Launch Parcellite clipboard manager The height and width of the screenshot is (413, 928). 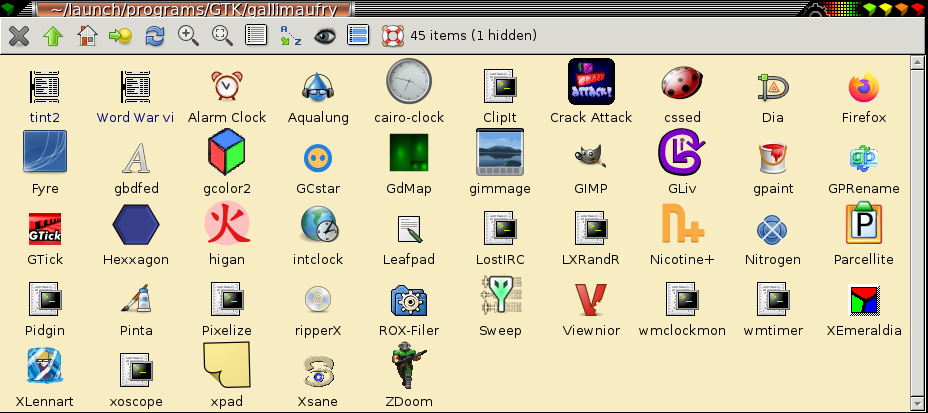click(x=863, y=223)
